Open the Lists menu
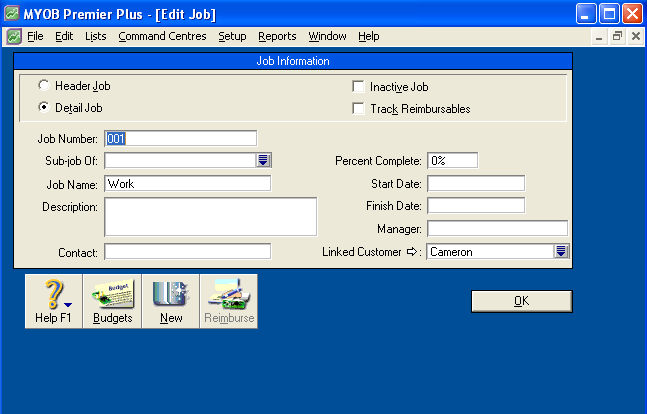 [95, 36]
